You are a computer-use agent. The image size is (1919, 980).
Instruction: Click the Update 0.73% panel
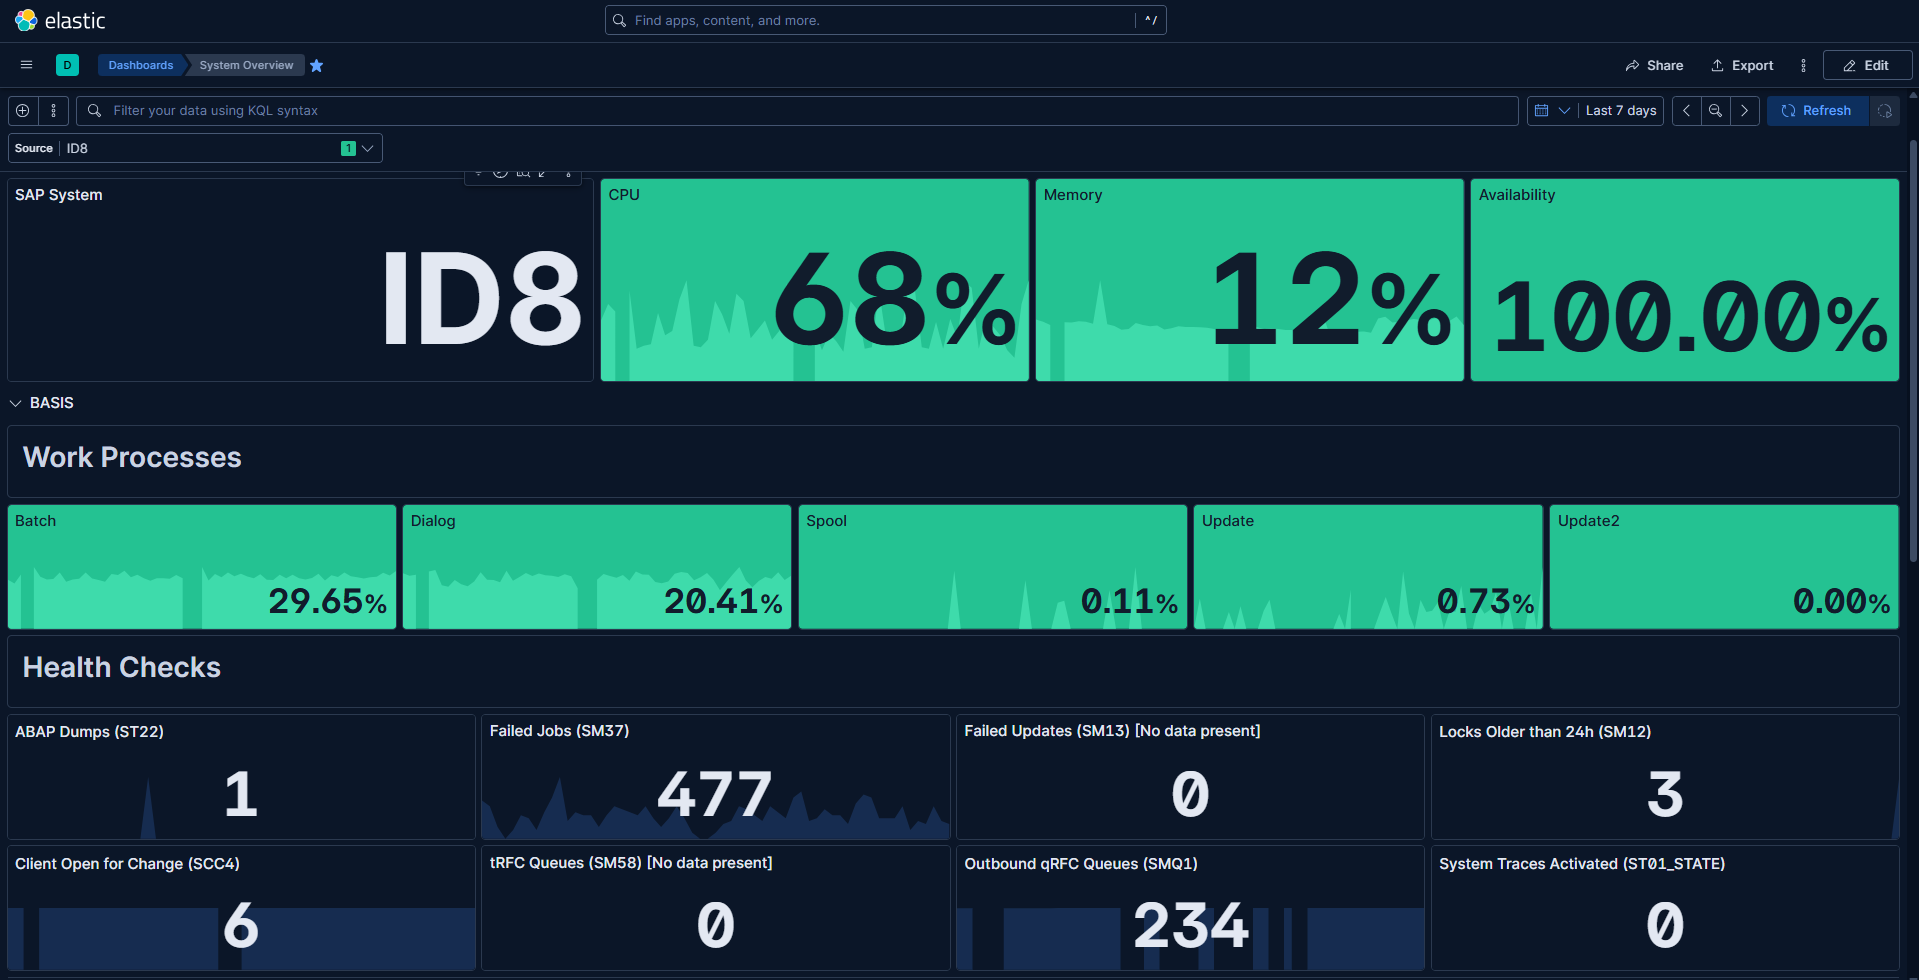(x=1368, y=567)
